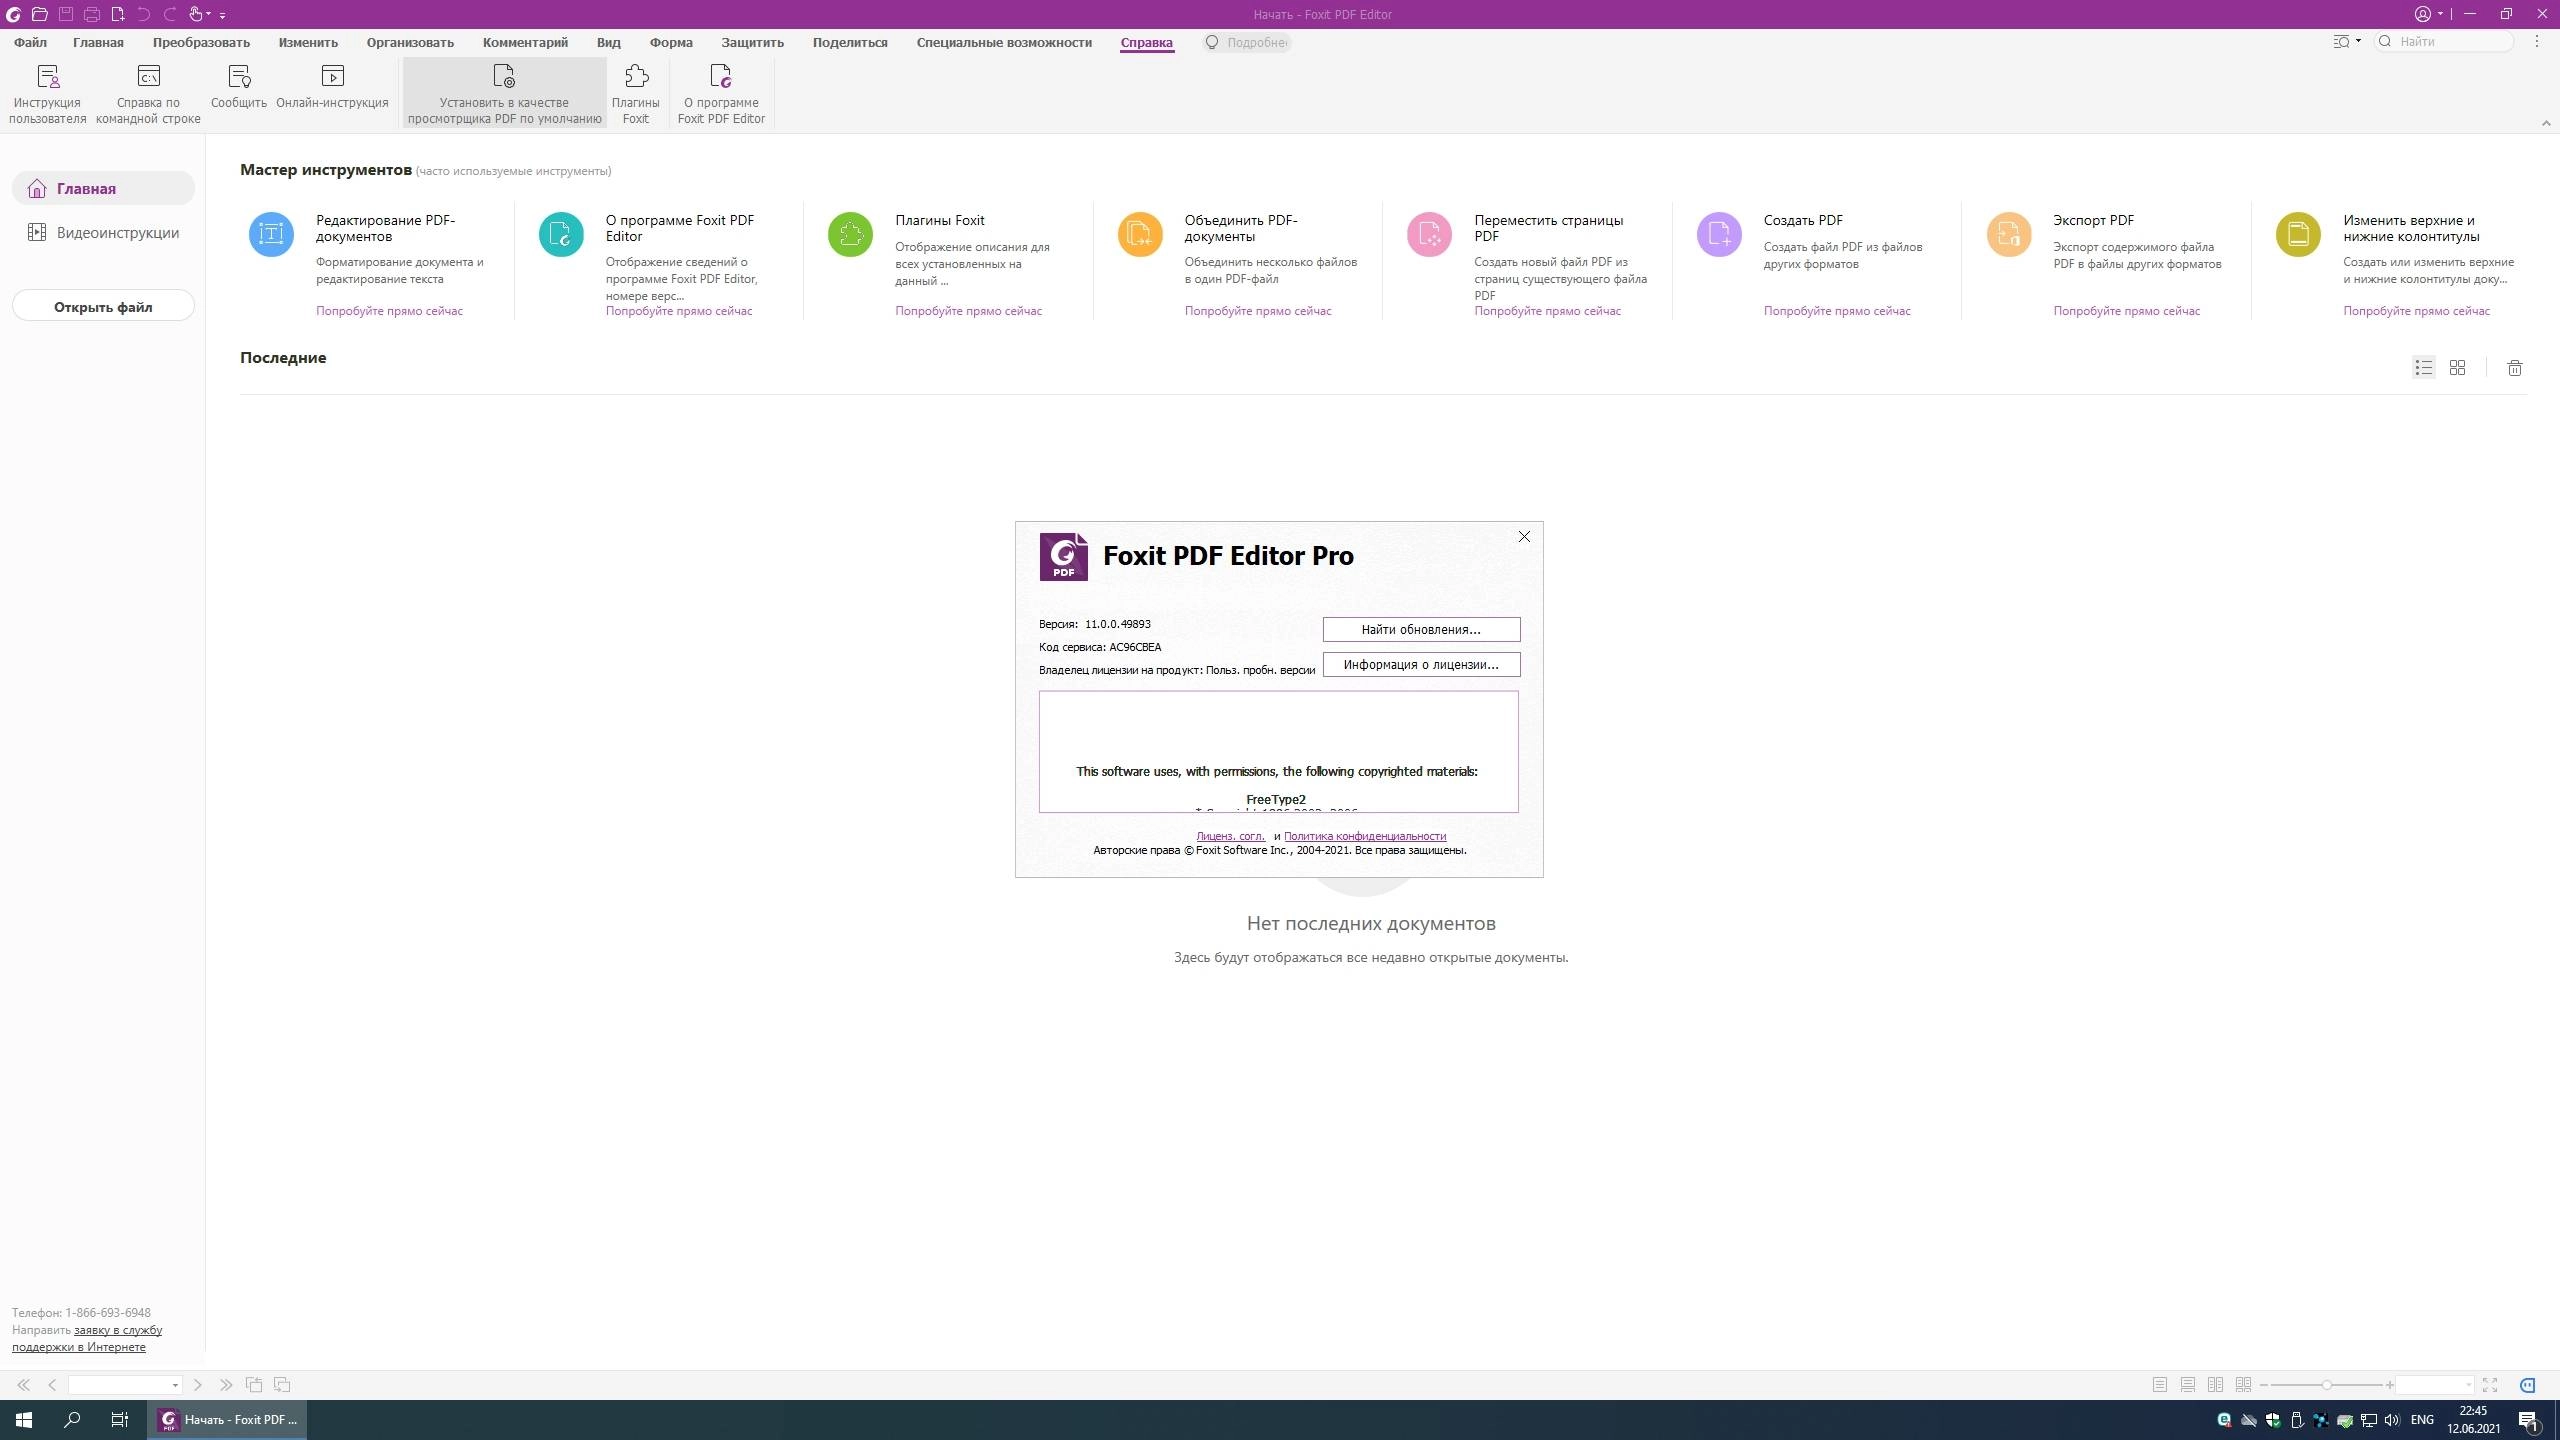Open search options dropdown near Найти field
This screenshot has width=2560, height=1440.
2347,42
